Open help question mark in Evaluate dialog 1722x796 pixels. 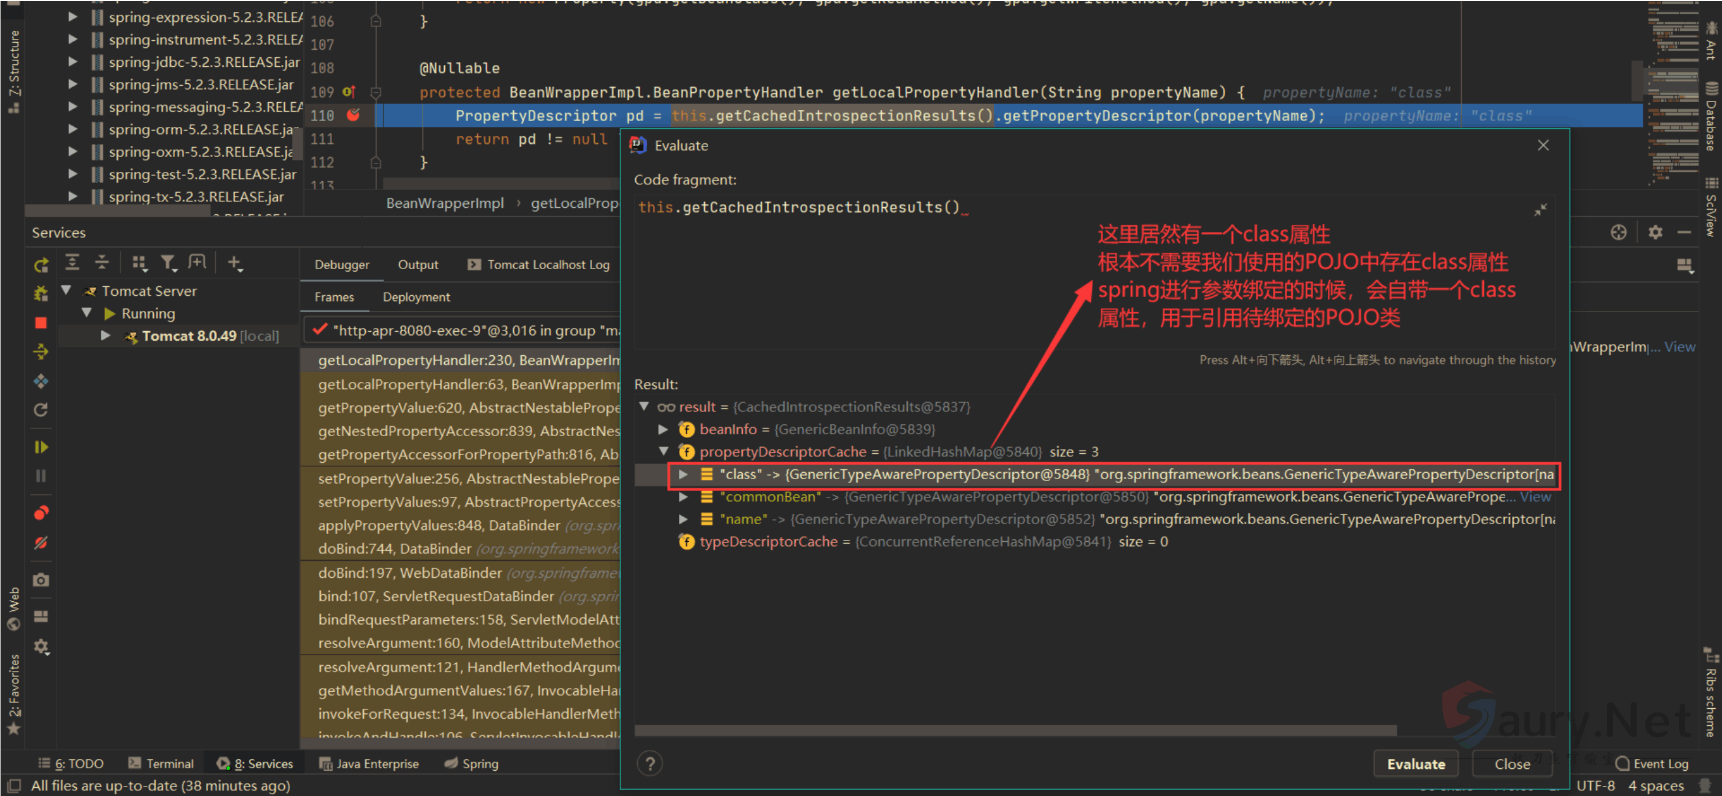tap(650, 764)
